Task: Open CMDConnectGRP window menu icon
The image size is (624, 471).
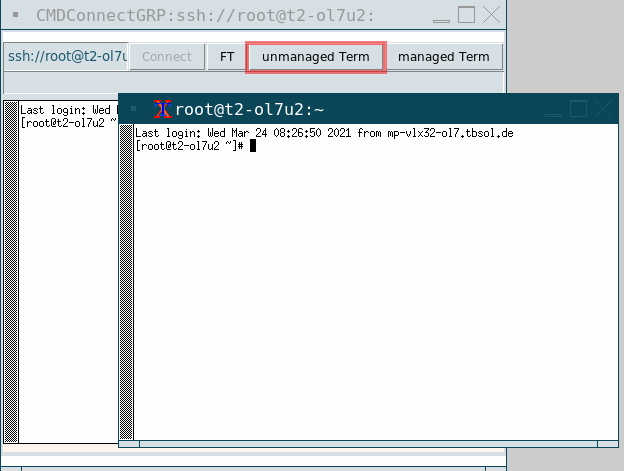Action: click(16, 15)
